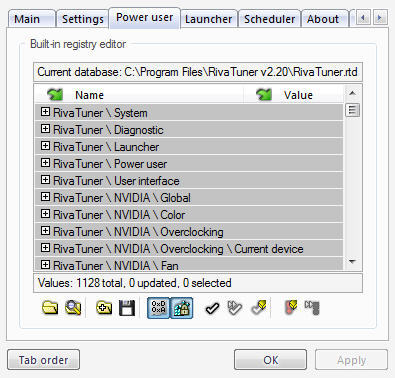Switch to the Settings tab
This screenshot has width=395, height=378.
point(83,19)
